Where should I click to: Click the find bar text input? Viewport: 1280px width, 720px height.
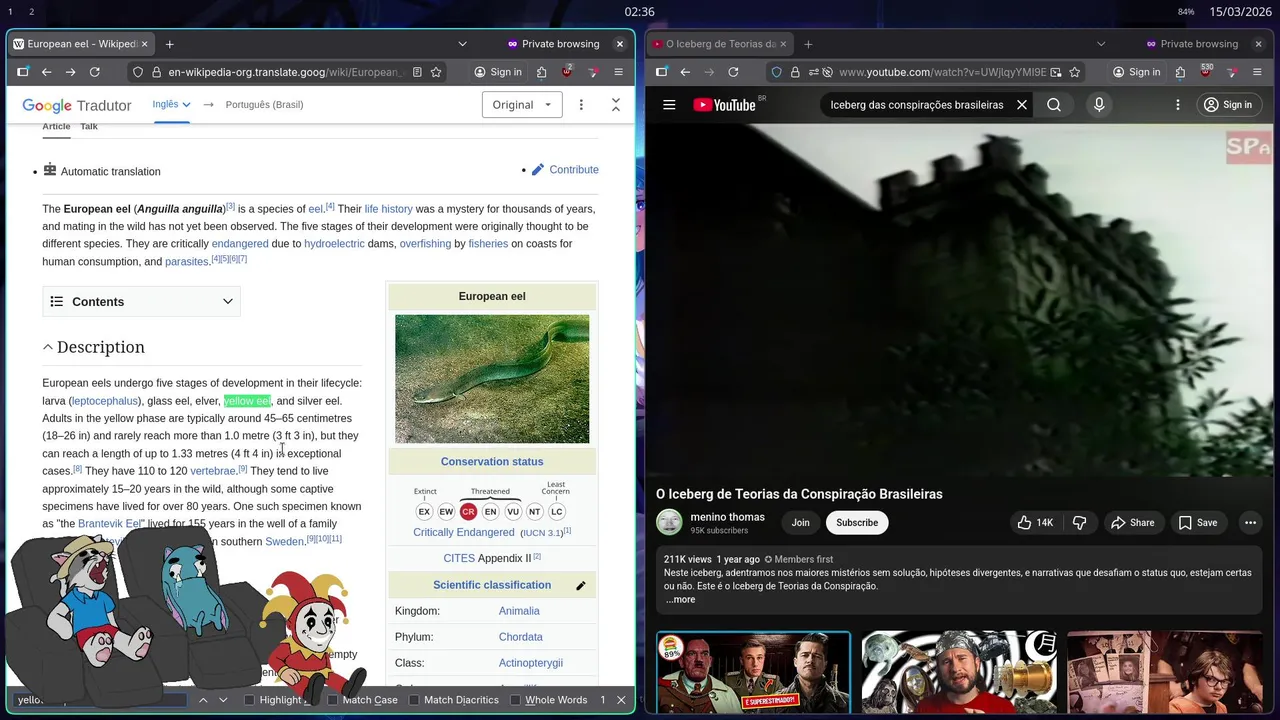(x=100, y=700)
